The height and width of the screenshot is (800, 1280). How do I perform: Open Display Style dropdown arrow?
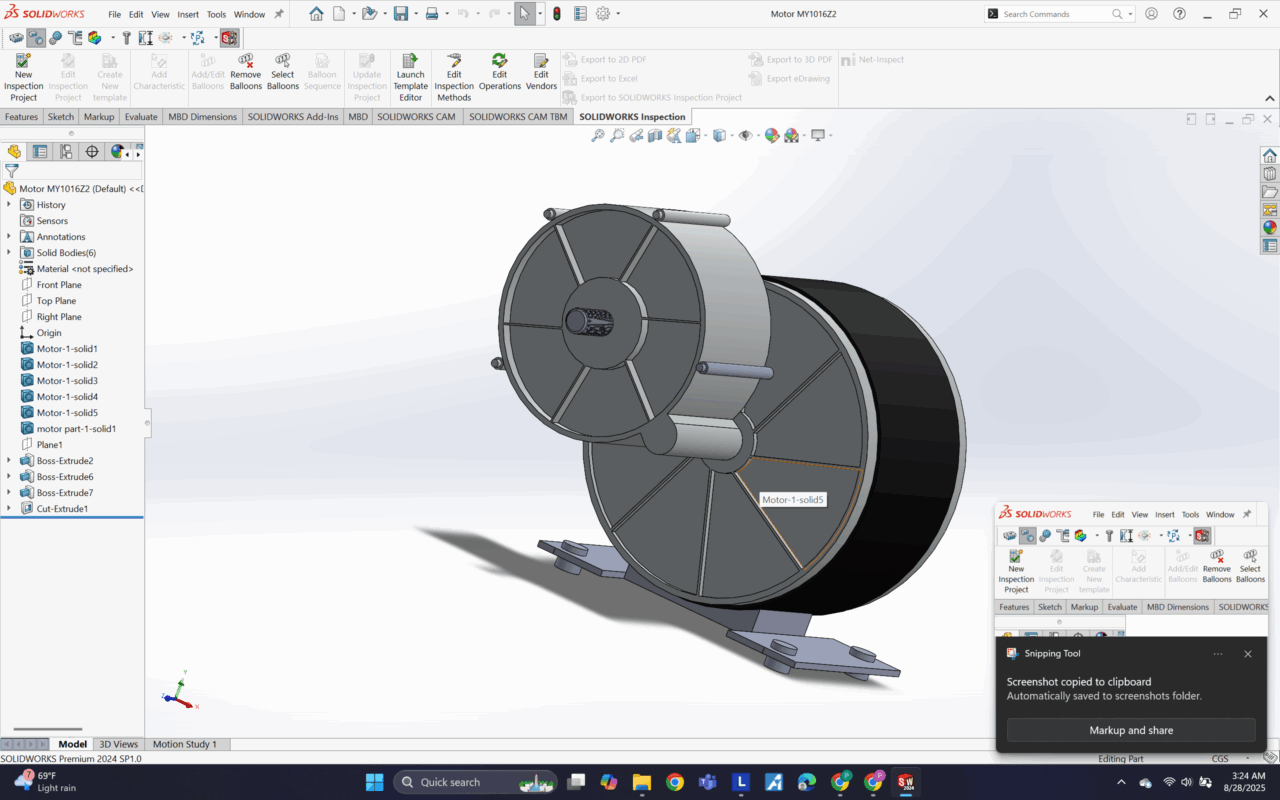(731, 135)
